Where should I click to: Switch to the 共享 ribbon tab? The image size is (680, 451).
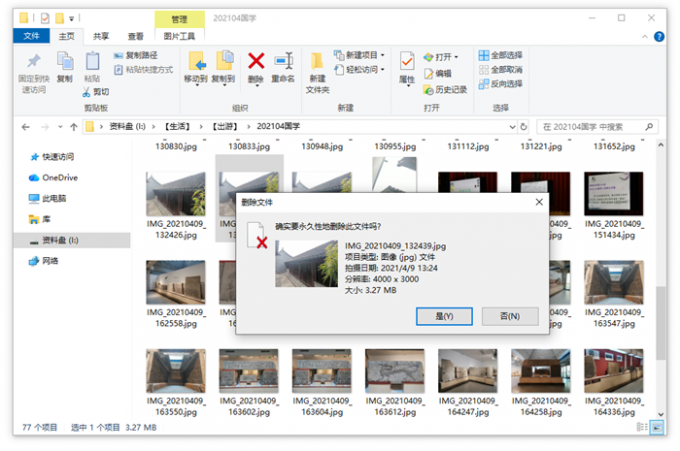(x=101, y=36)
